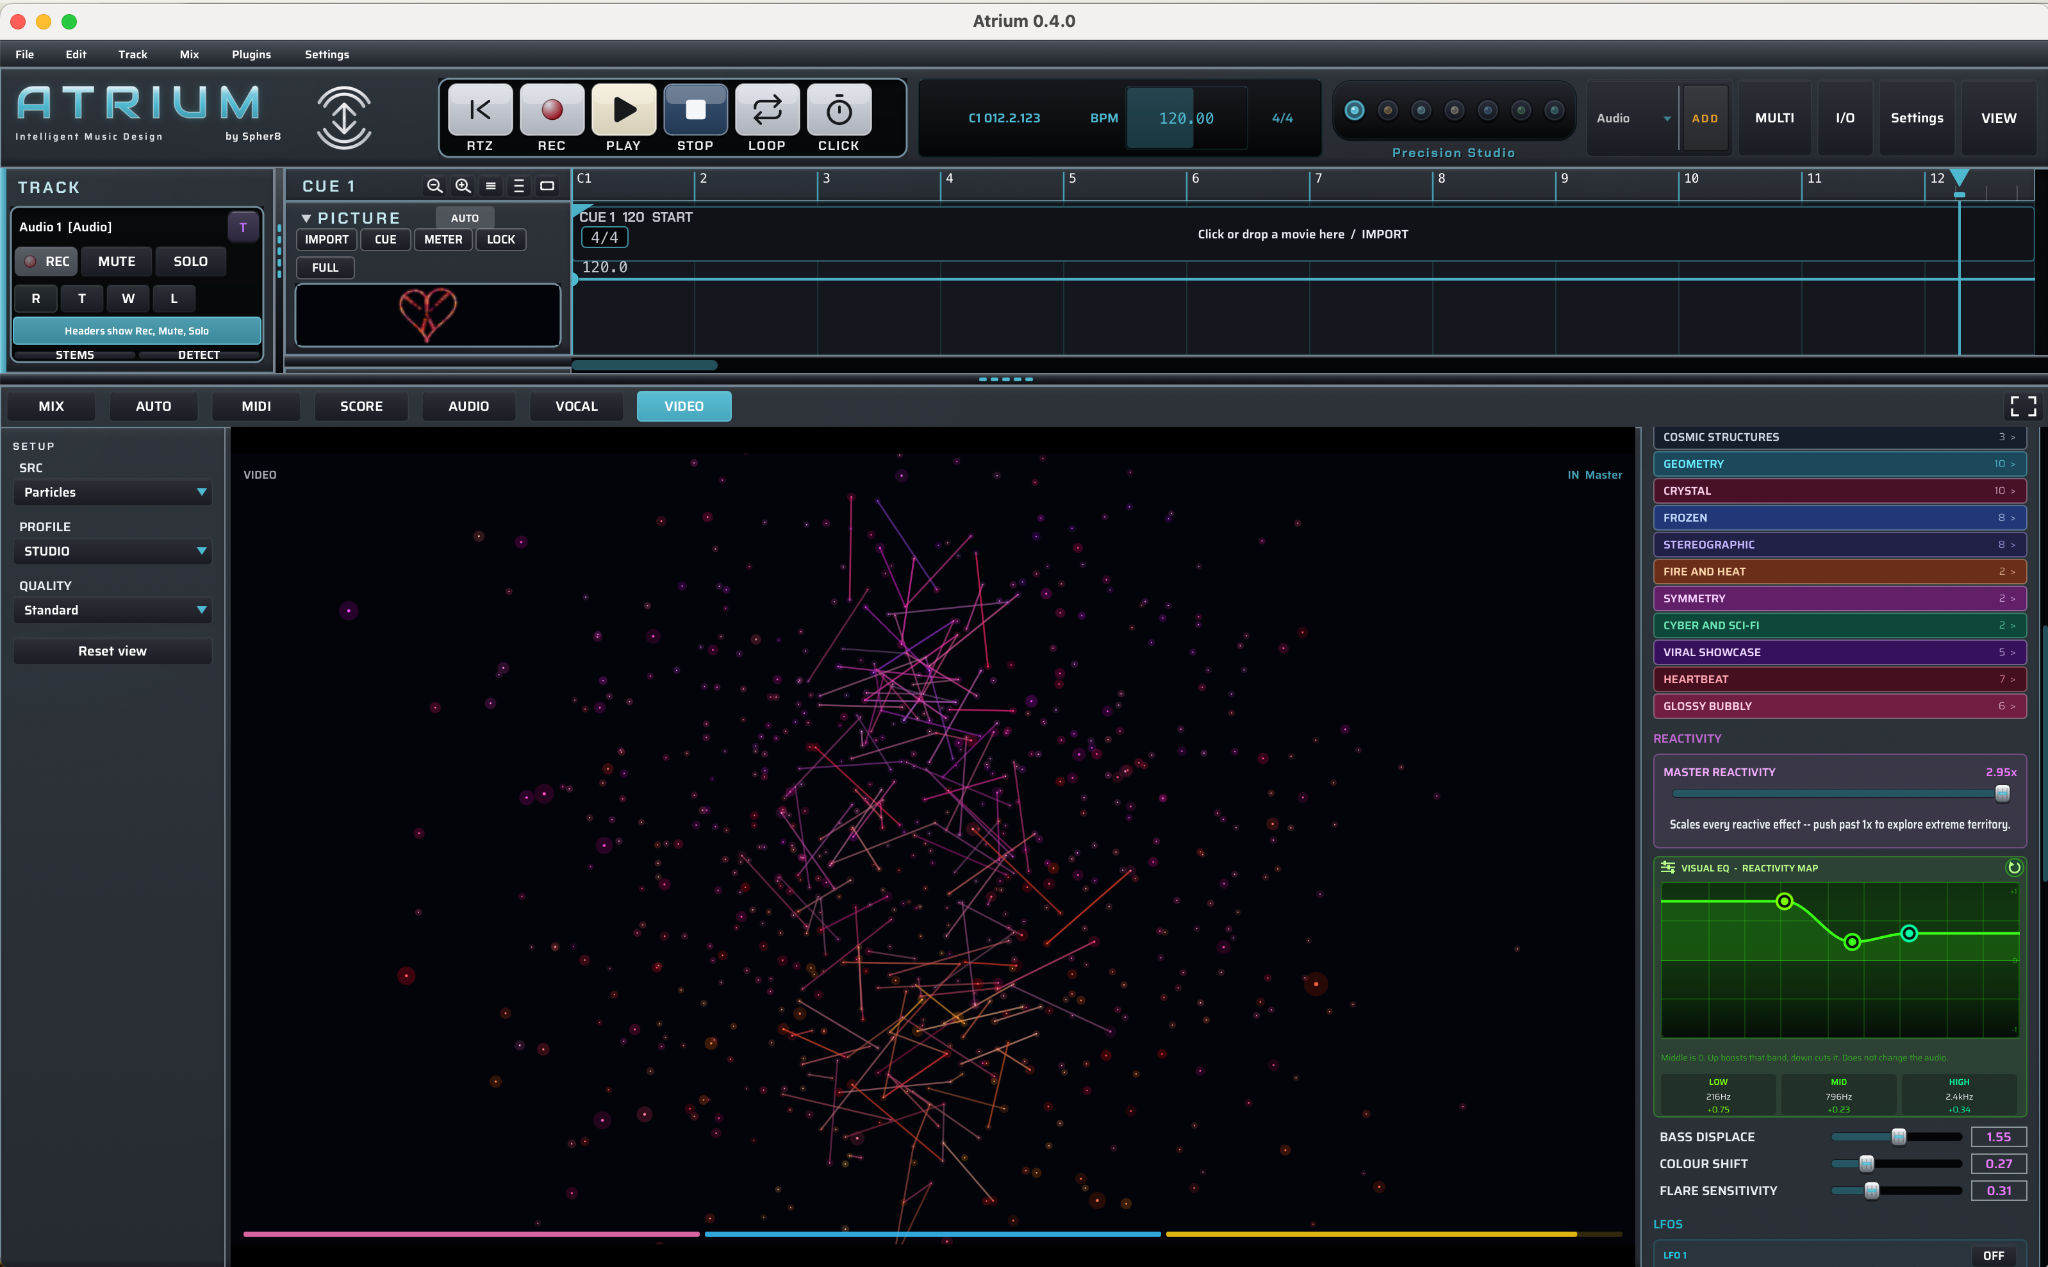Open the Track menu

[133, 55]
